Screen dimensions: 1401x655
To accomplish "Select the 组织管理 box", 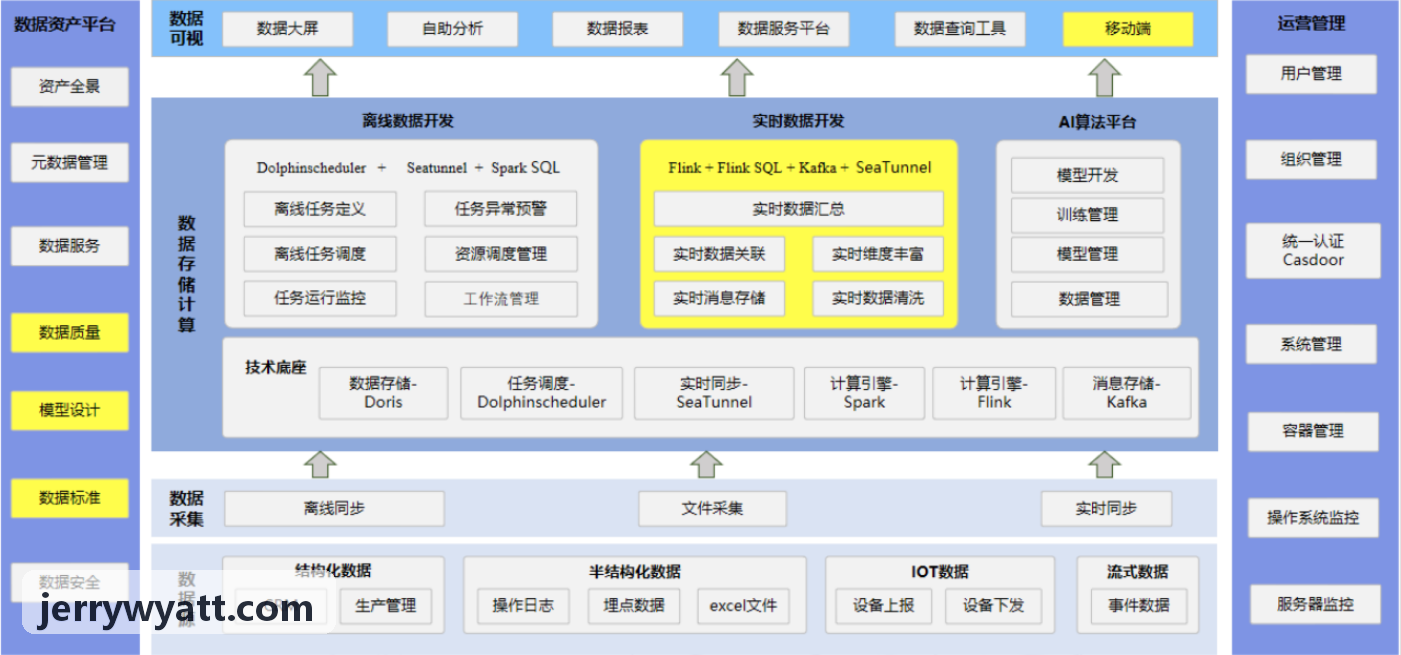I will click(1311, 159).
